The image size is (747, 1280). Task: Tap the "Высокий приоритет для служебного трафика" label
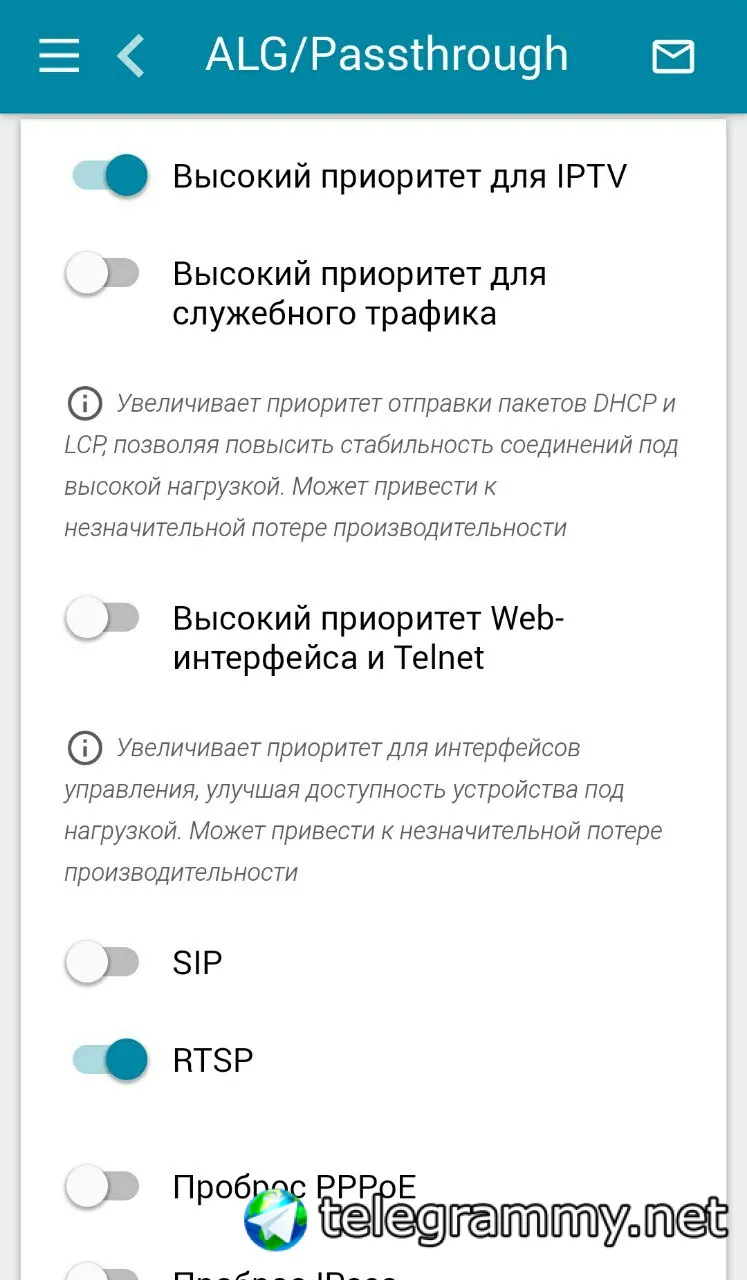click(359, 293)
